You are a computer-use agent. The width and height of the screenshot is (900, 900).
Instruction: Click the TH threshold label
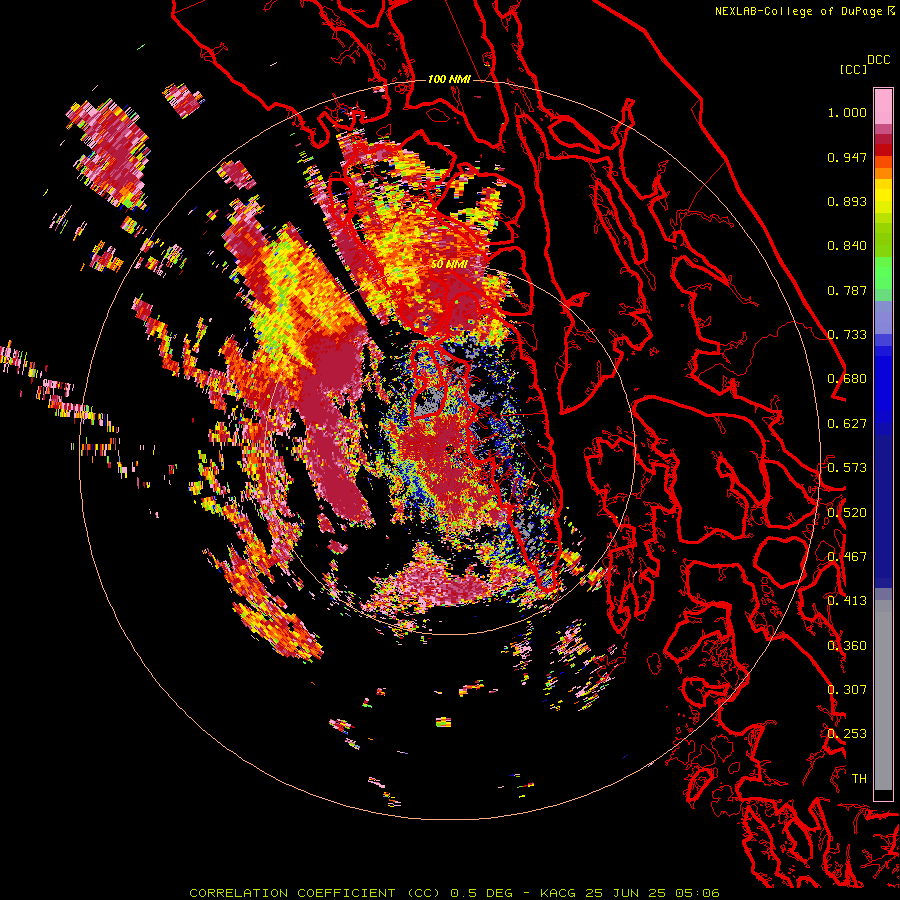pyautogui.click(x=859, y=778)
